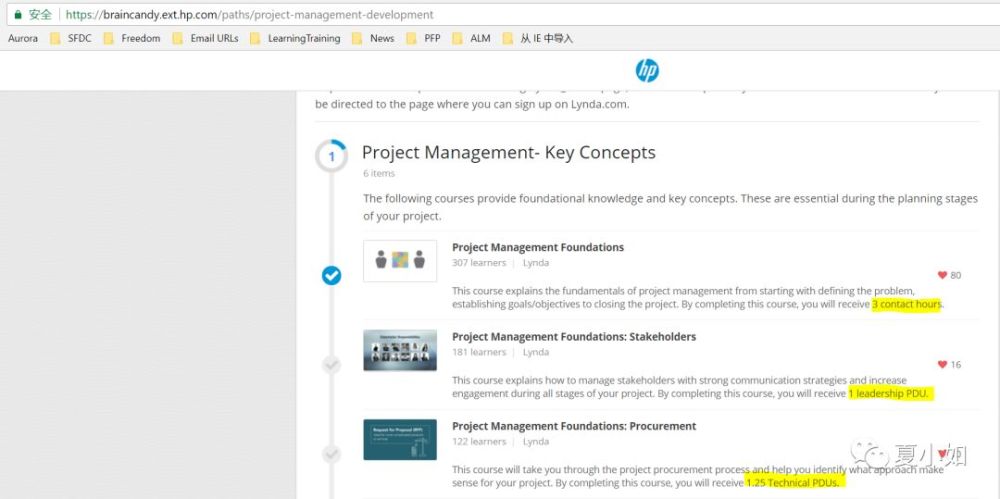Click the '6 items' label

point(379,174)
